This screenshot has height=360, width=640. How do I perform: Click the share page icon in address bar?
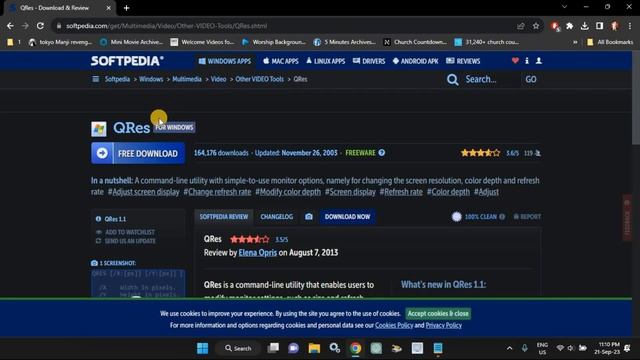520,26
